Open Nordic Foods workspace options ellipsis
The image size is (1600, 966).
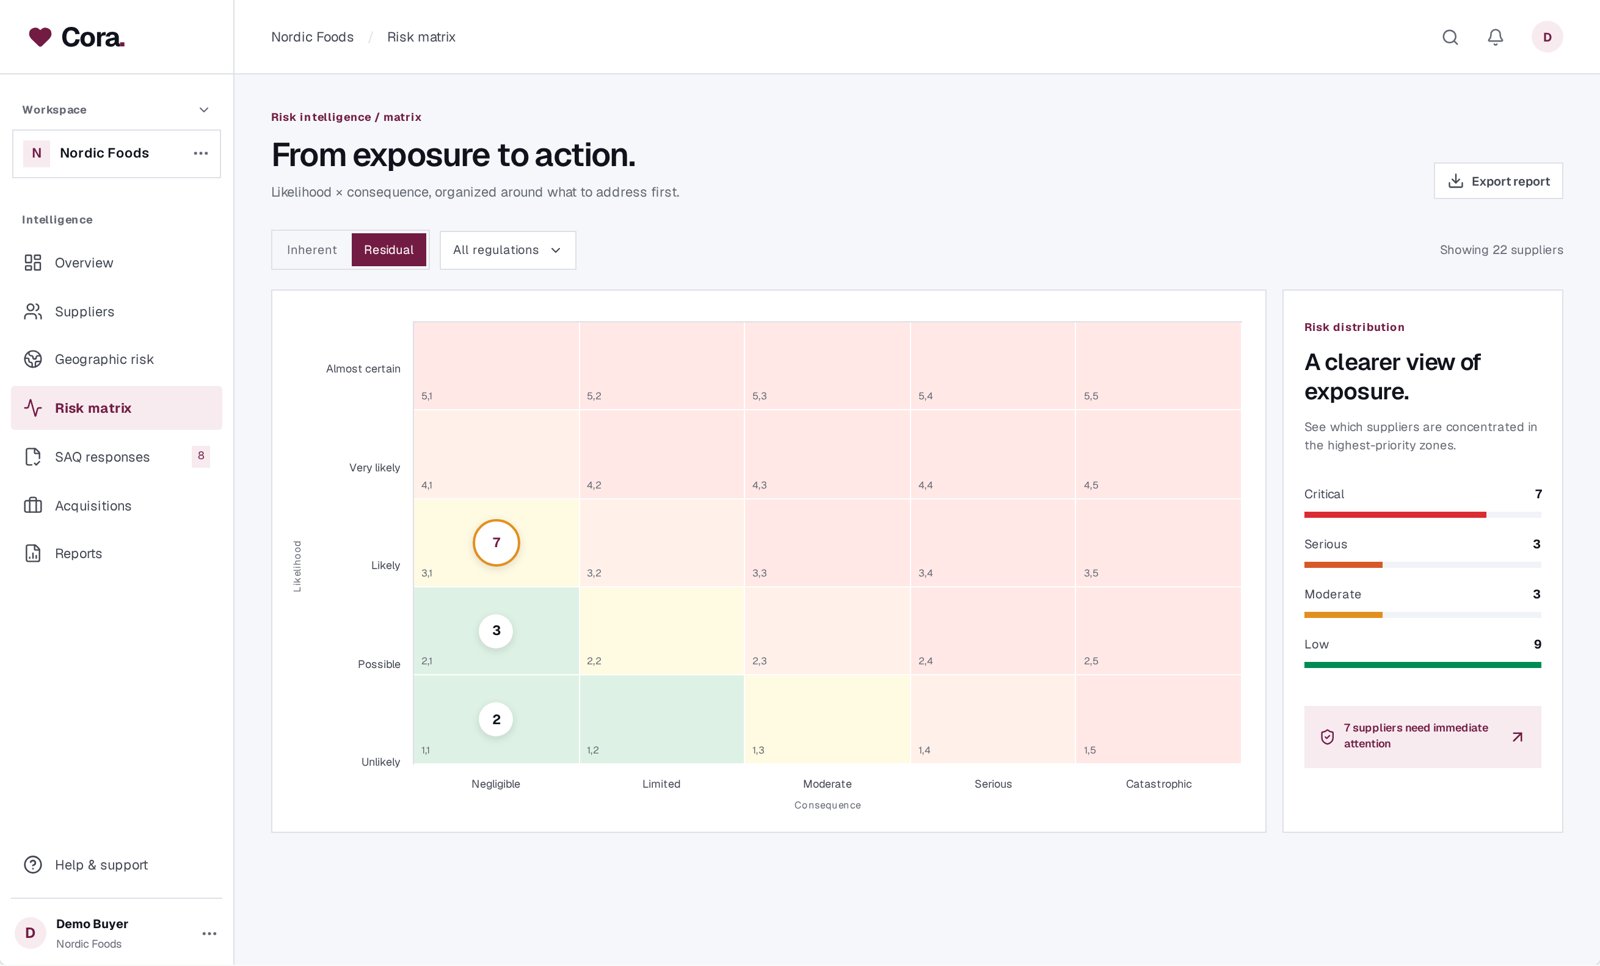tap(201, 153)
